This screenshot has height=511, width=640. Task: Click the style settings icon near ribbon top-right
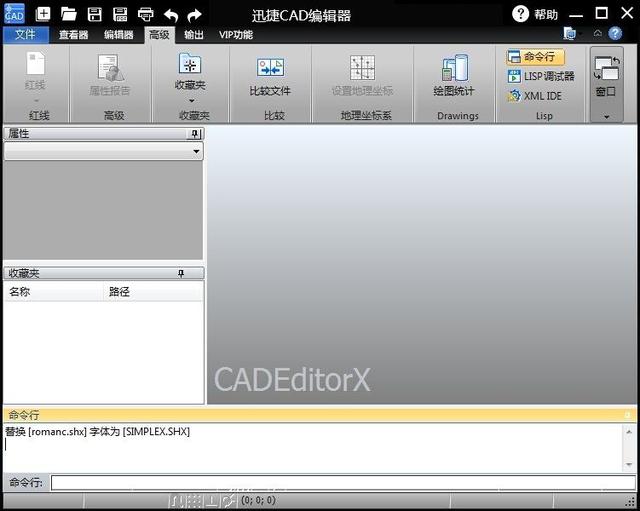[x=569, y=33]
